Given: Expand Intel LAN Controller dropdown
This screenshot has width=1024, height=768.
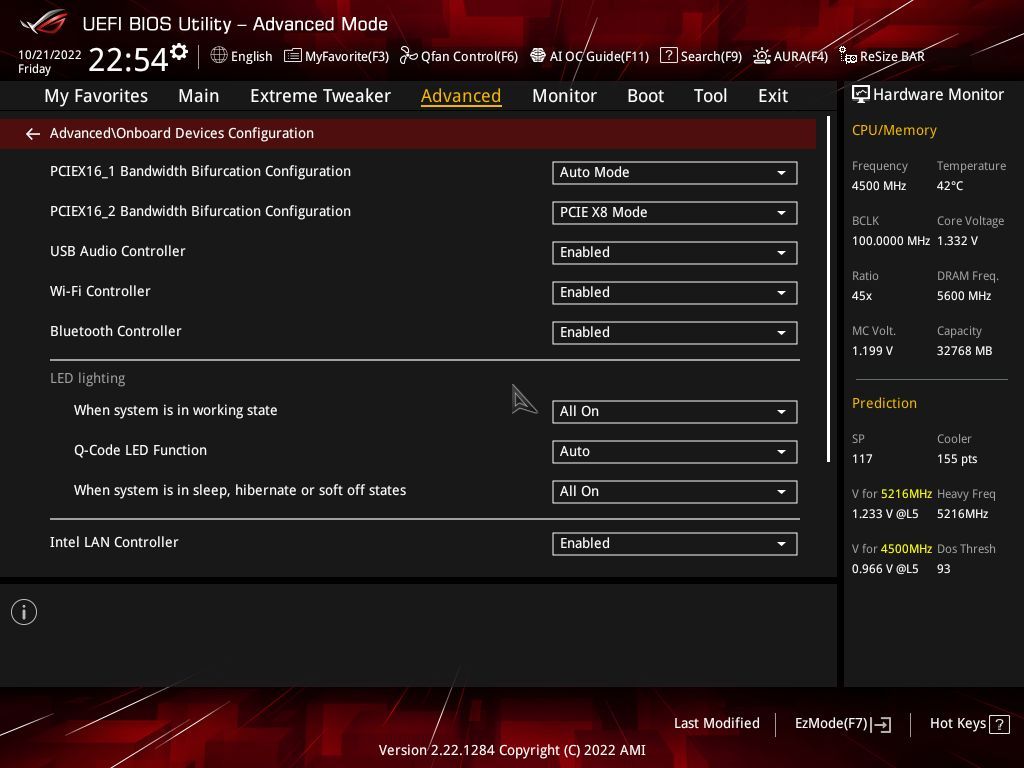Looking at the screenshot, I should point(675,543).
